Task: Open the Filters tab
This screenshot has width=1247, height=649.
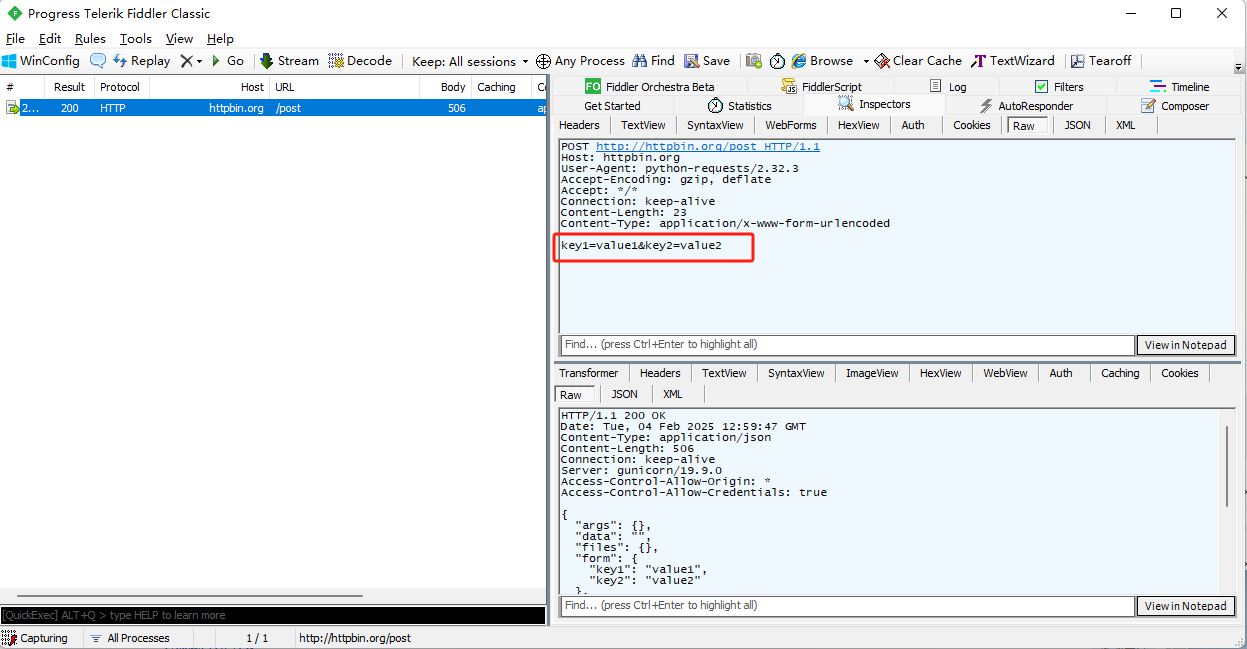Action: pyautogui.click(x=1059, y=87)
